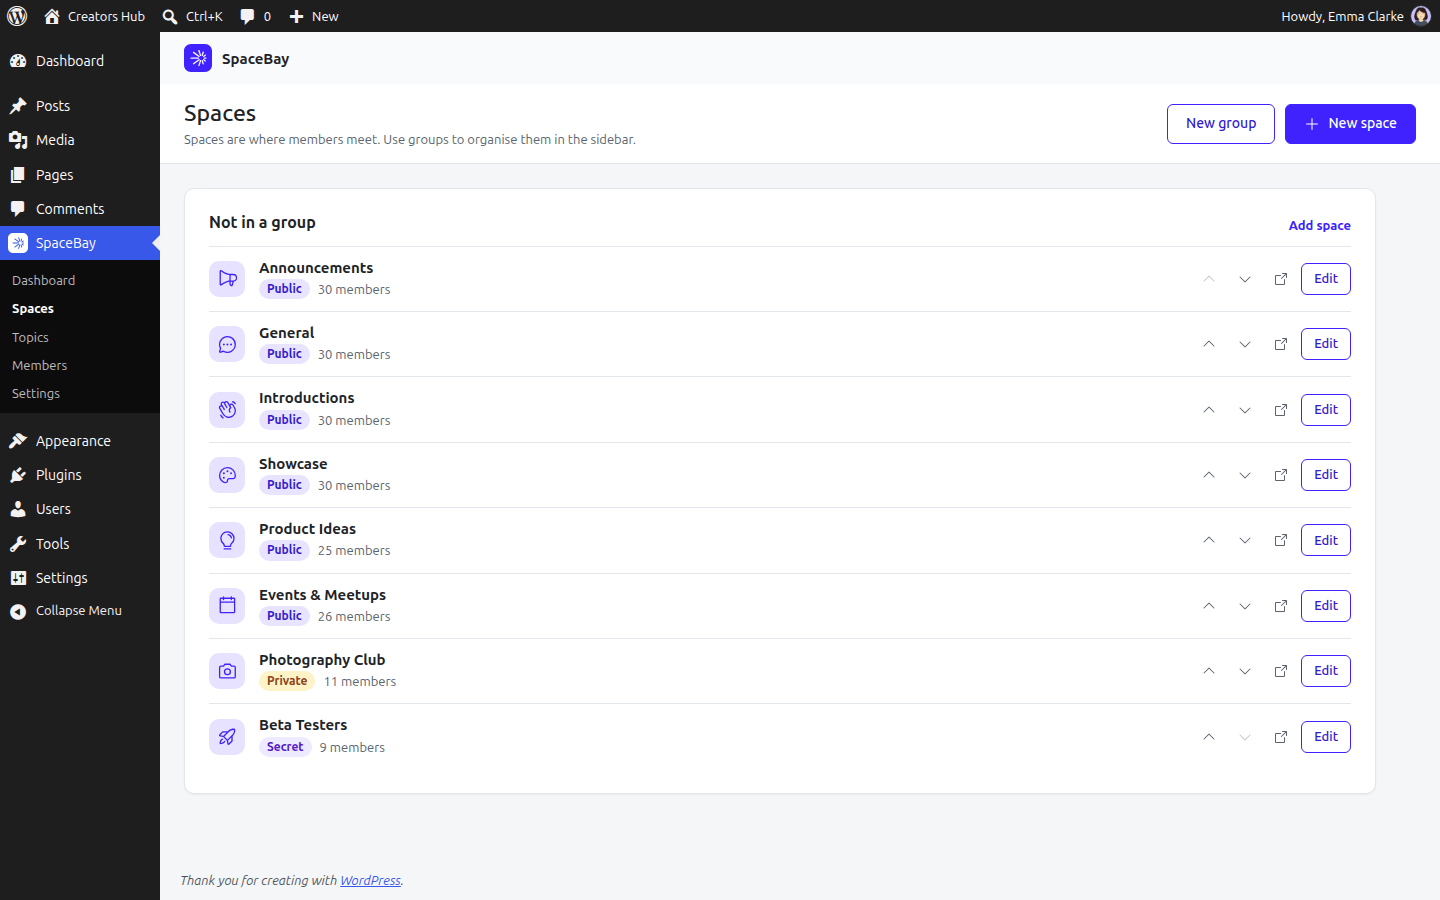Image resolution: width=1440 pixels, height=900 pixels.
Task: Open the Ctrl+K search
Action: coord(193,16)
